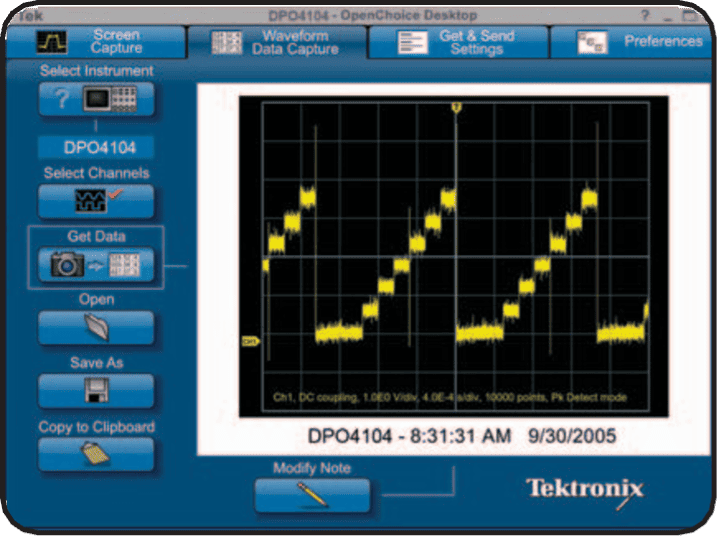Click the Open folder icon button

point(96,327)
